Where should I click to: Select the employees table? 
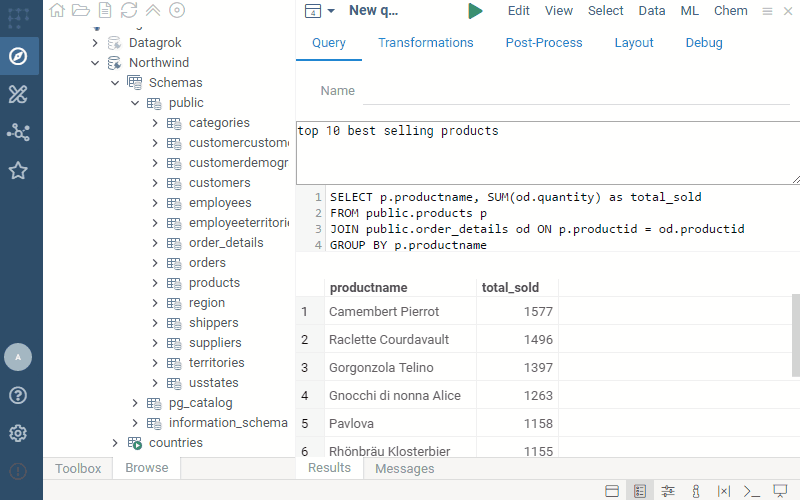coord(220,203)
